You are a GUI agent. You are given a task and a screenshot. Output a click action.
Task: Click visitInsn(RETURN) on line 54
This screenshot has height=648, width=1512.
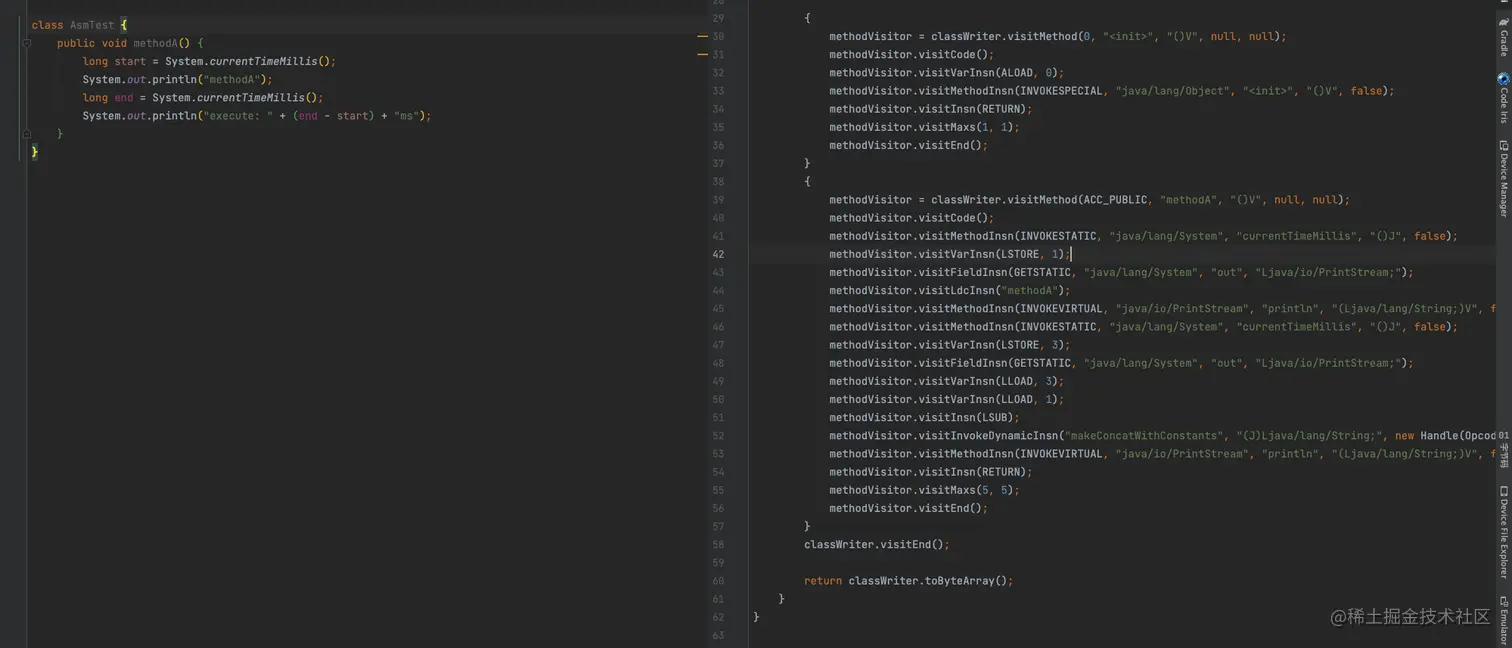click(x=930, y=472)
